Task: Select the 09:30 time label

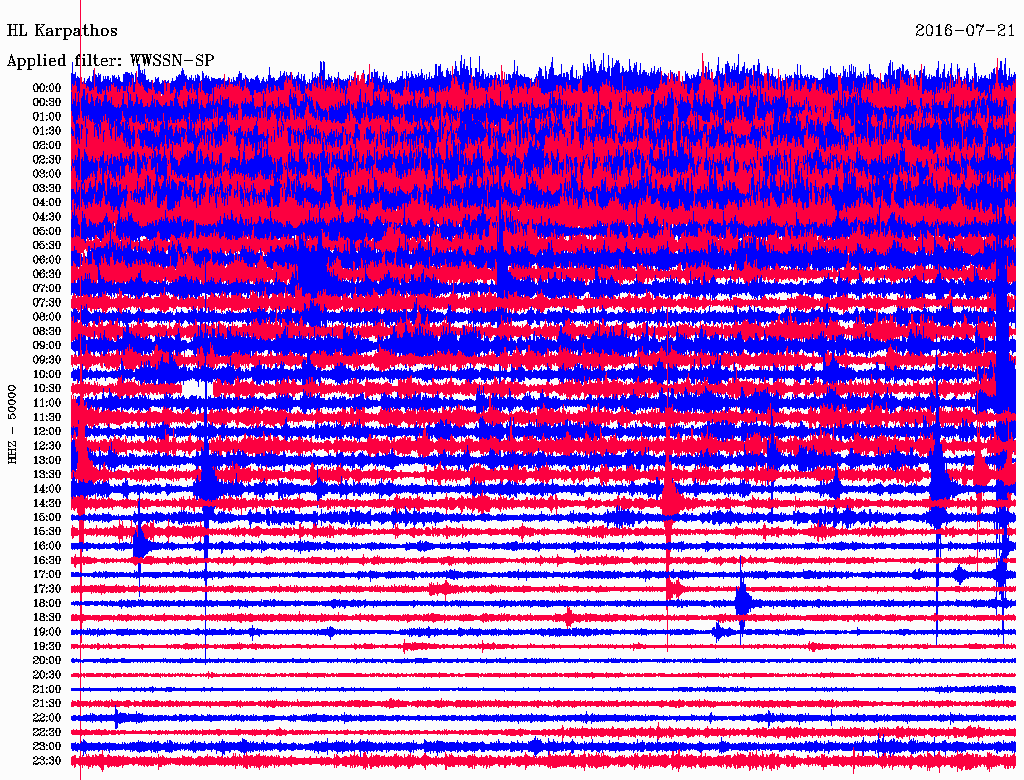Action: pos(47,360)
